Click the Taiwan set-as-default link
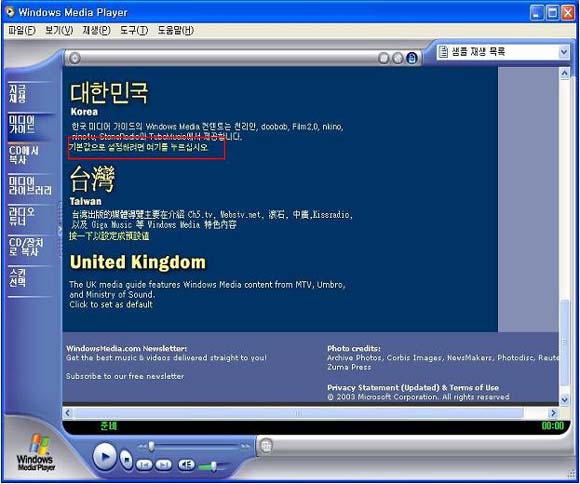 [109, 236]
